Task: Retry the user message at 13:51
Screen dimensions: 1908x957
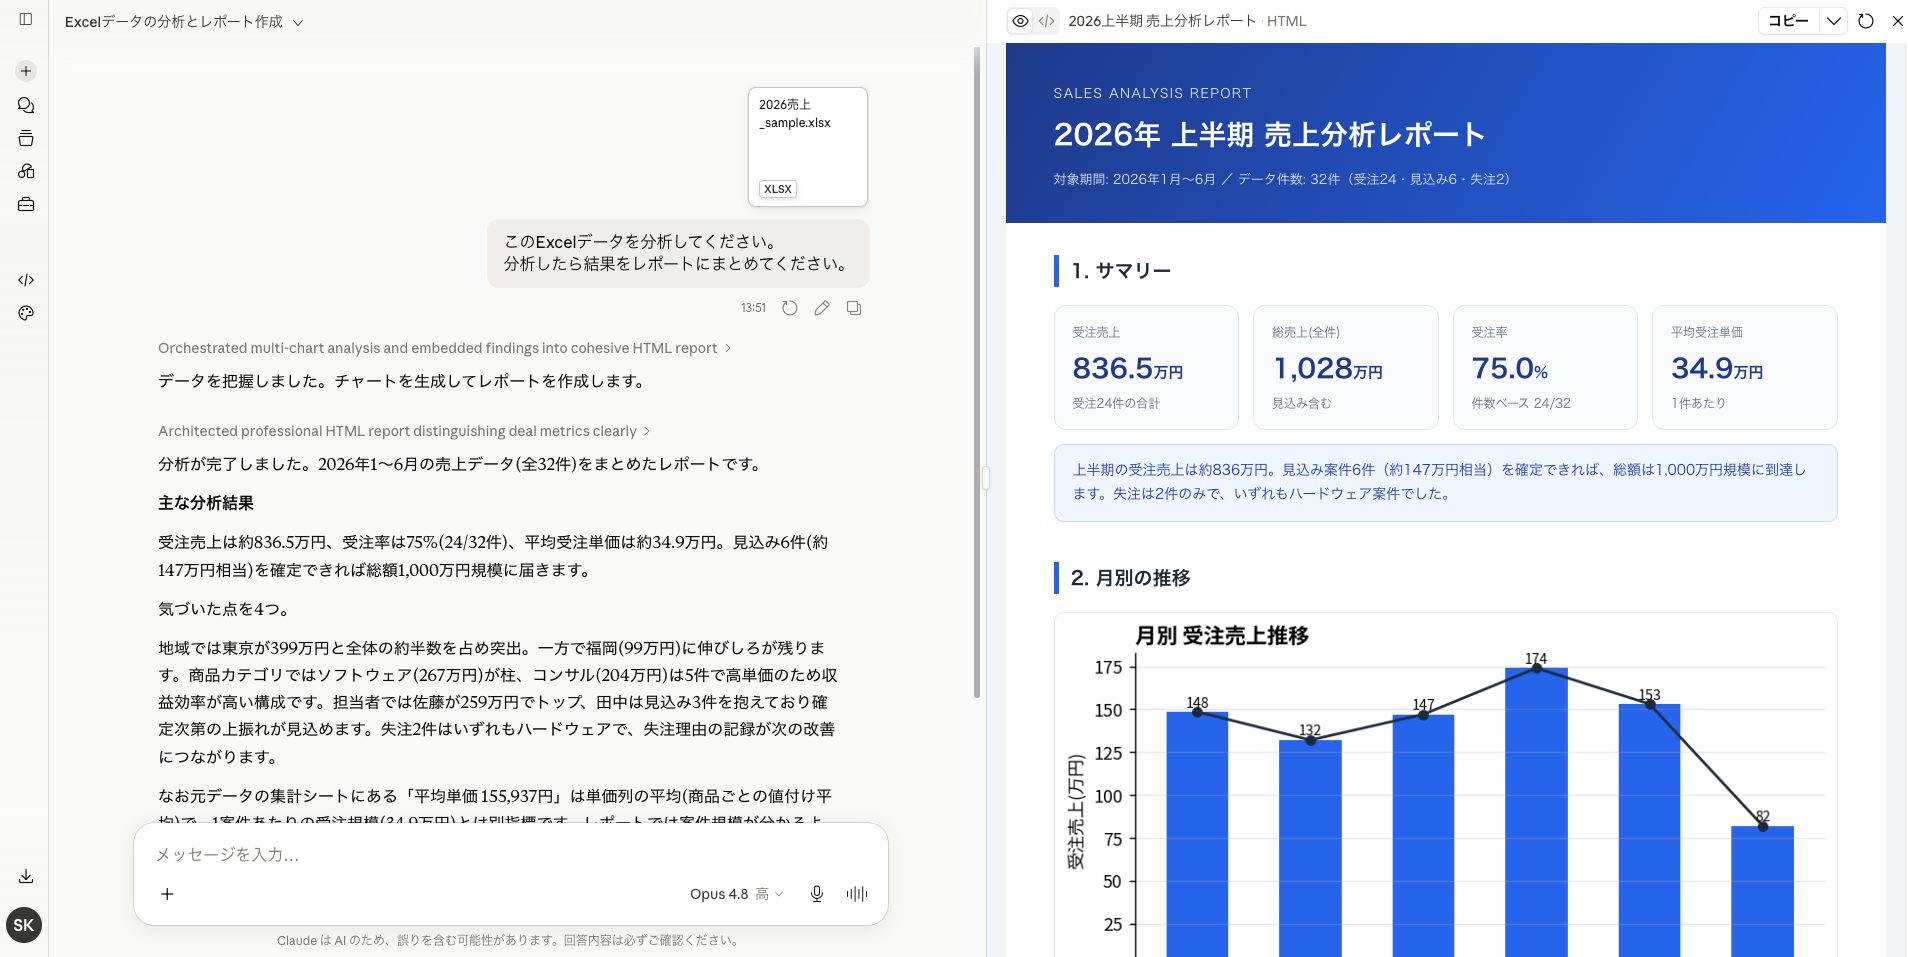Action: 790,308
